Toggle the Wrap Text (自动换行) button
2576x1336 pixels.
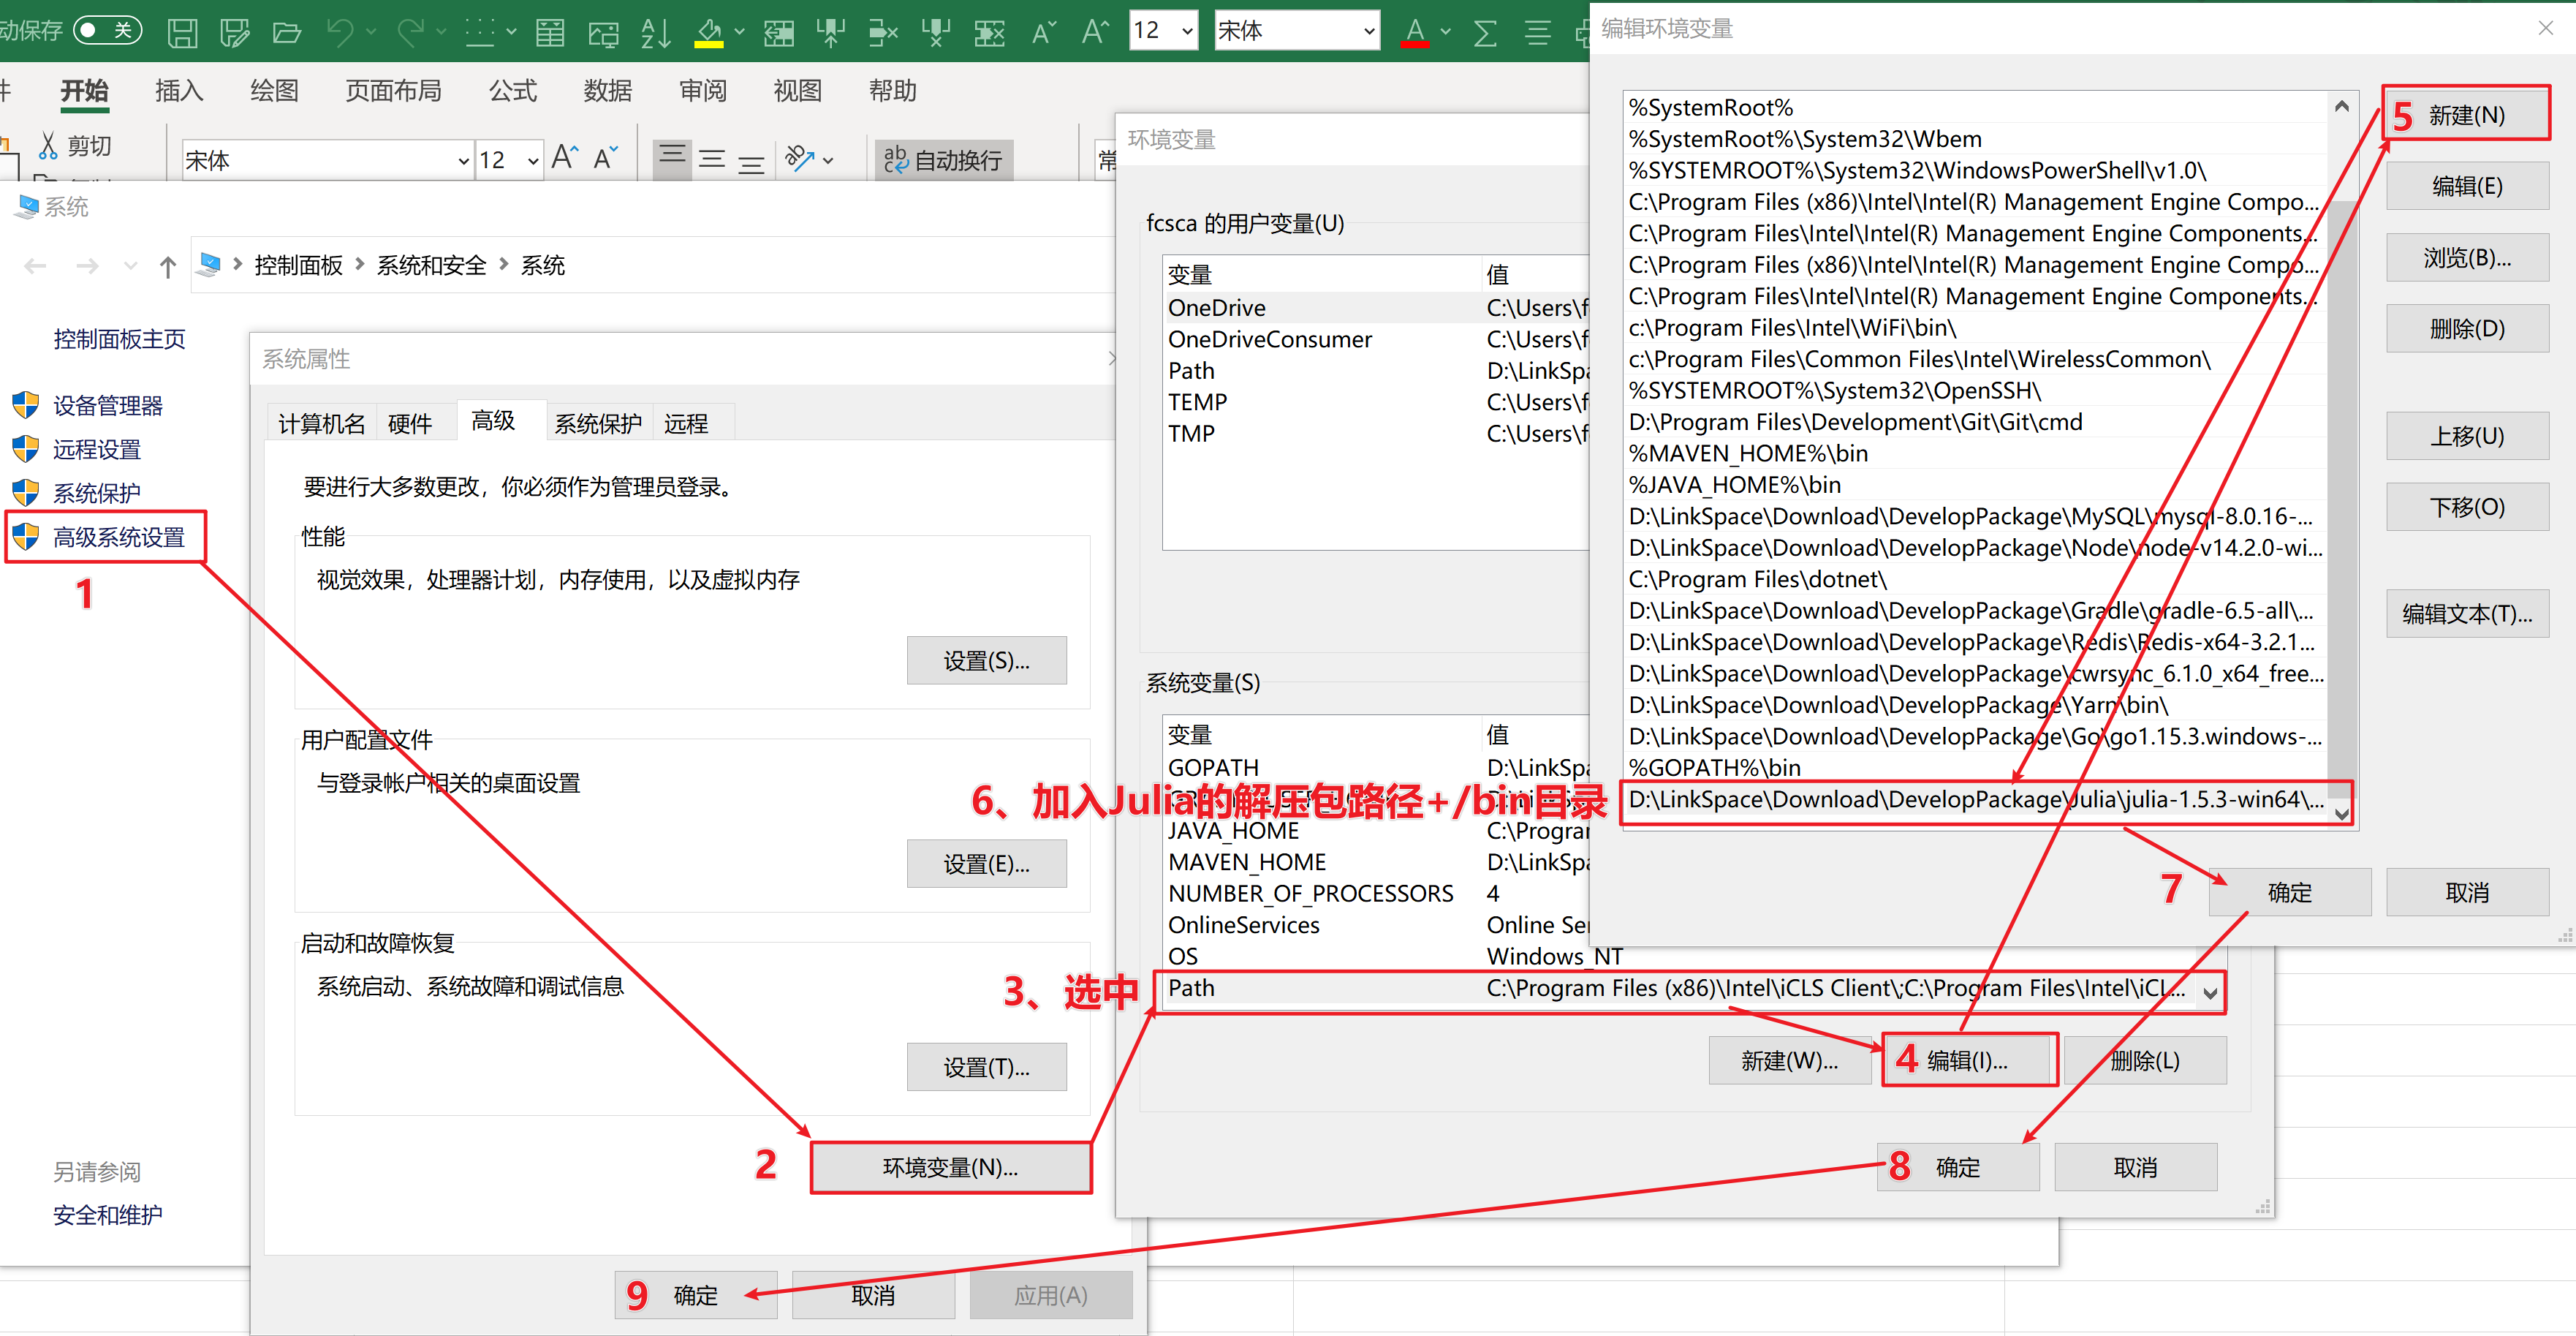tap(943, 160)
